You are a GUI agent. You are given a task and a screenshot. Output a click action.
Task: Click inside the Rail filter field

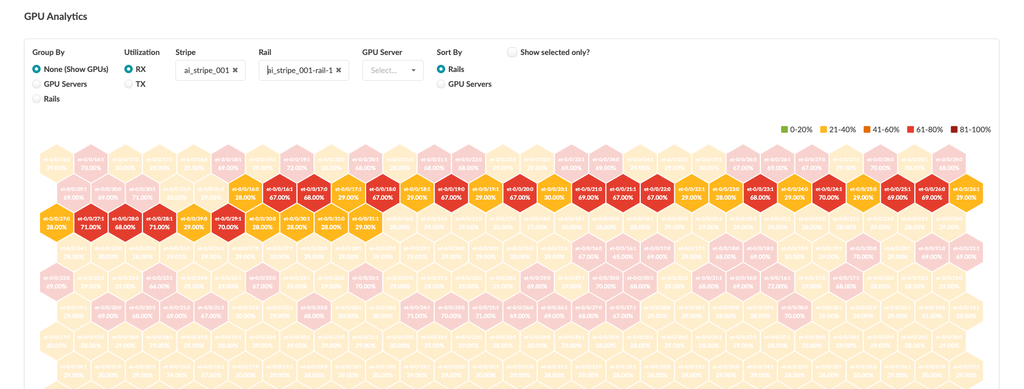point(304,70)
